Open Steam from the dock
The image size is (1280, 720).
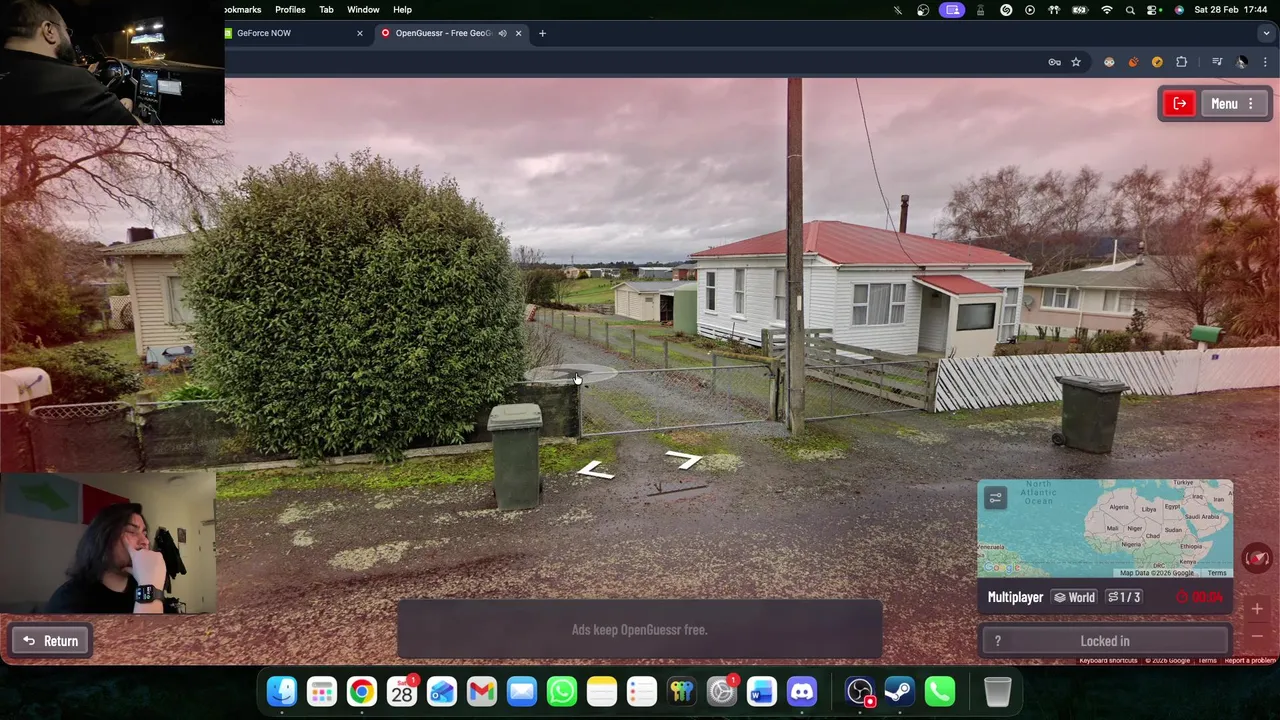click(899, 691)
